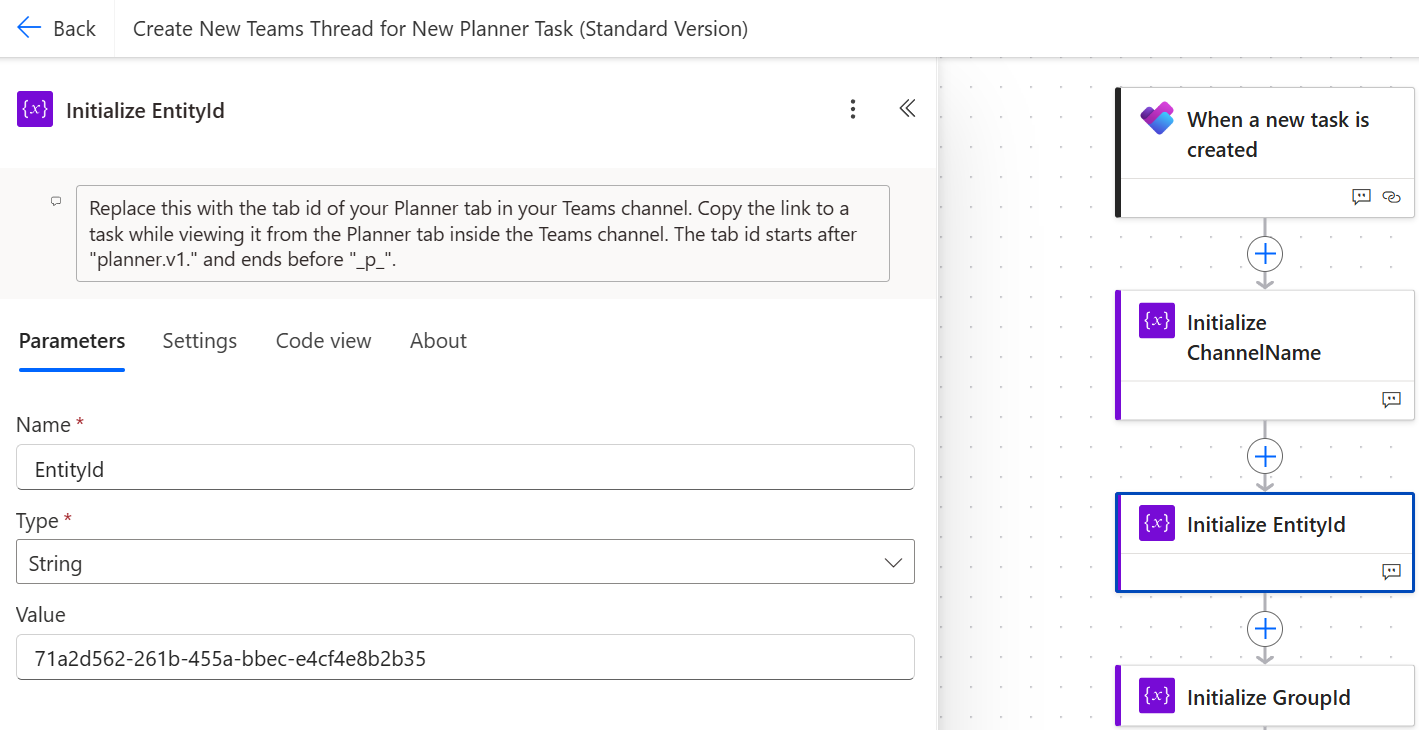Viewport: 1419px width, 730px height.
Task: Click the flow title Create New Teams Thread
Action: [x=440, y=29]
